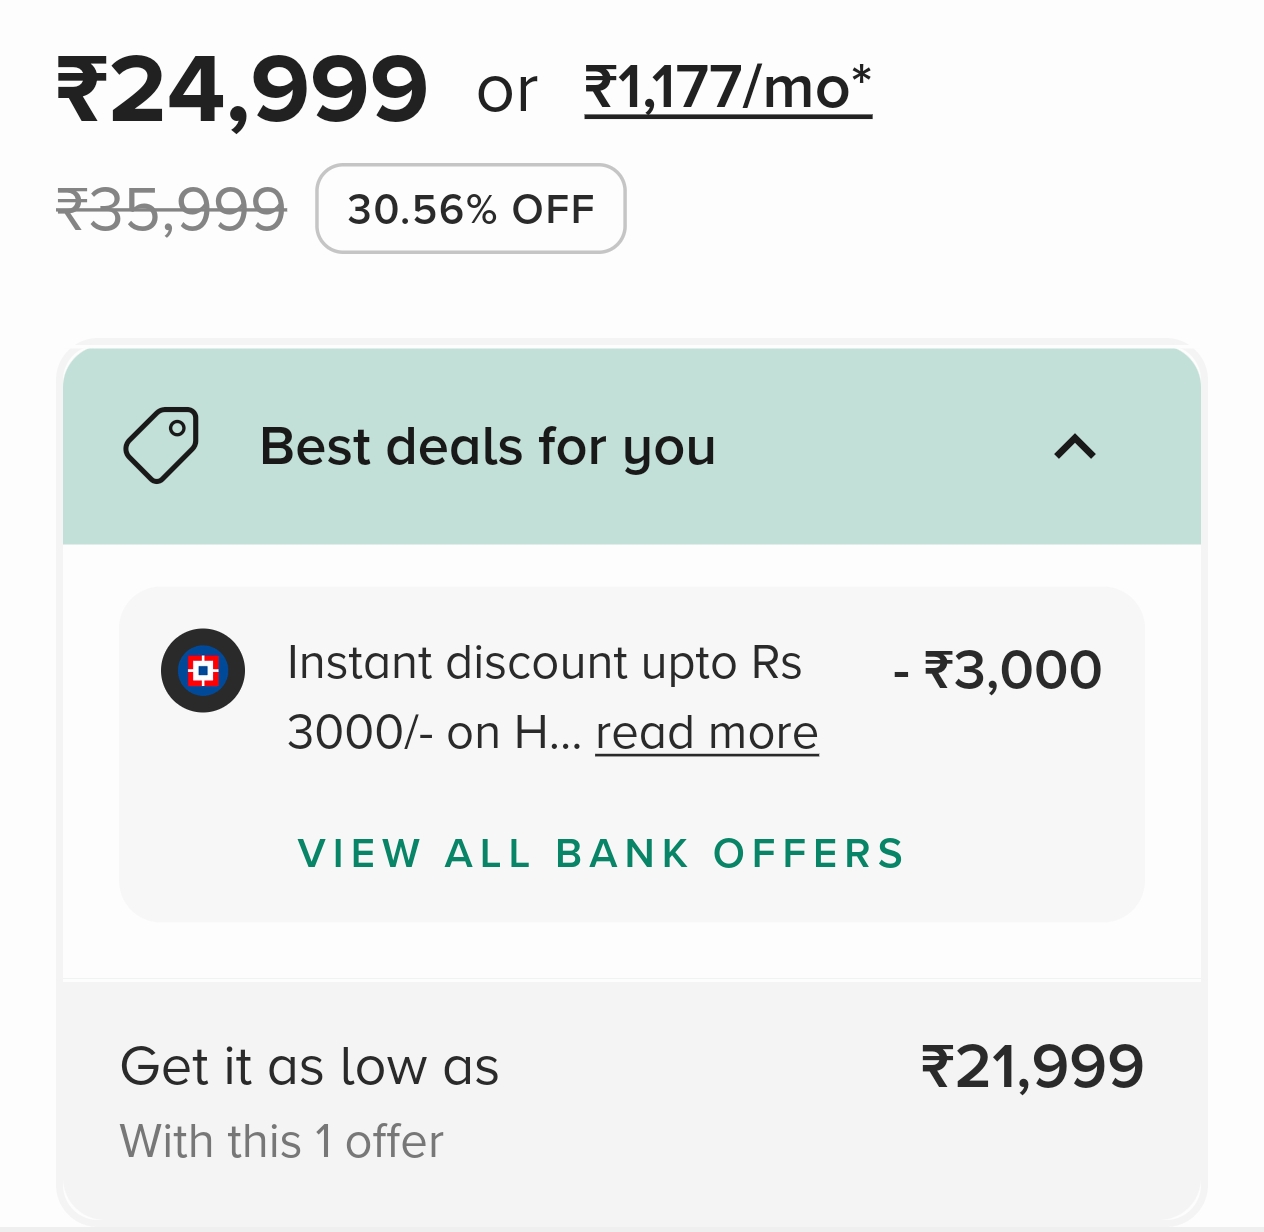Collapse Best deals using the chevron arrow
Screen dimensions: 1264x1232
tap(1075, 446)
